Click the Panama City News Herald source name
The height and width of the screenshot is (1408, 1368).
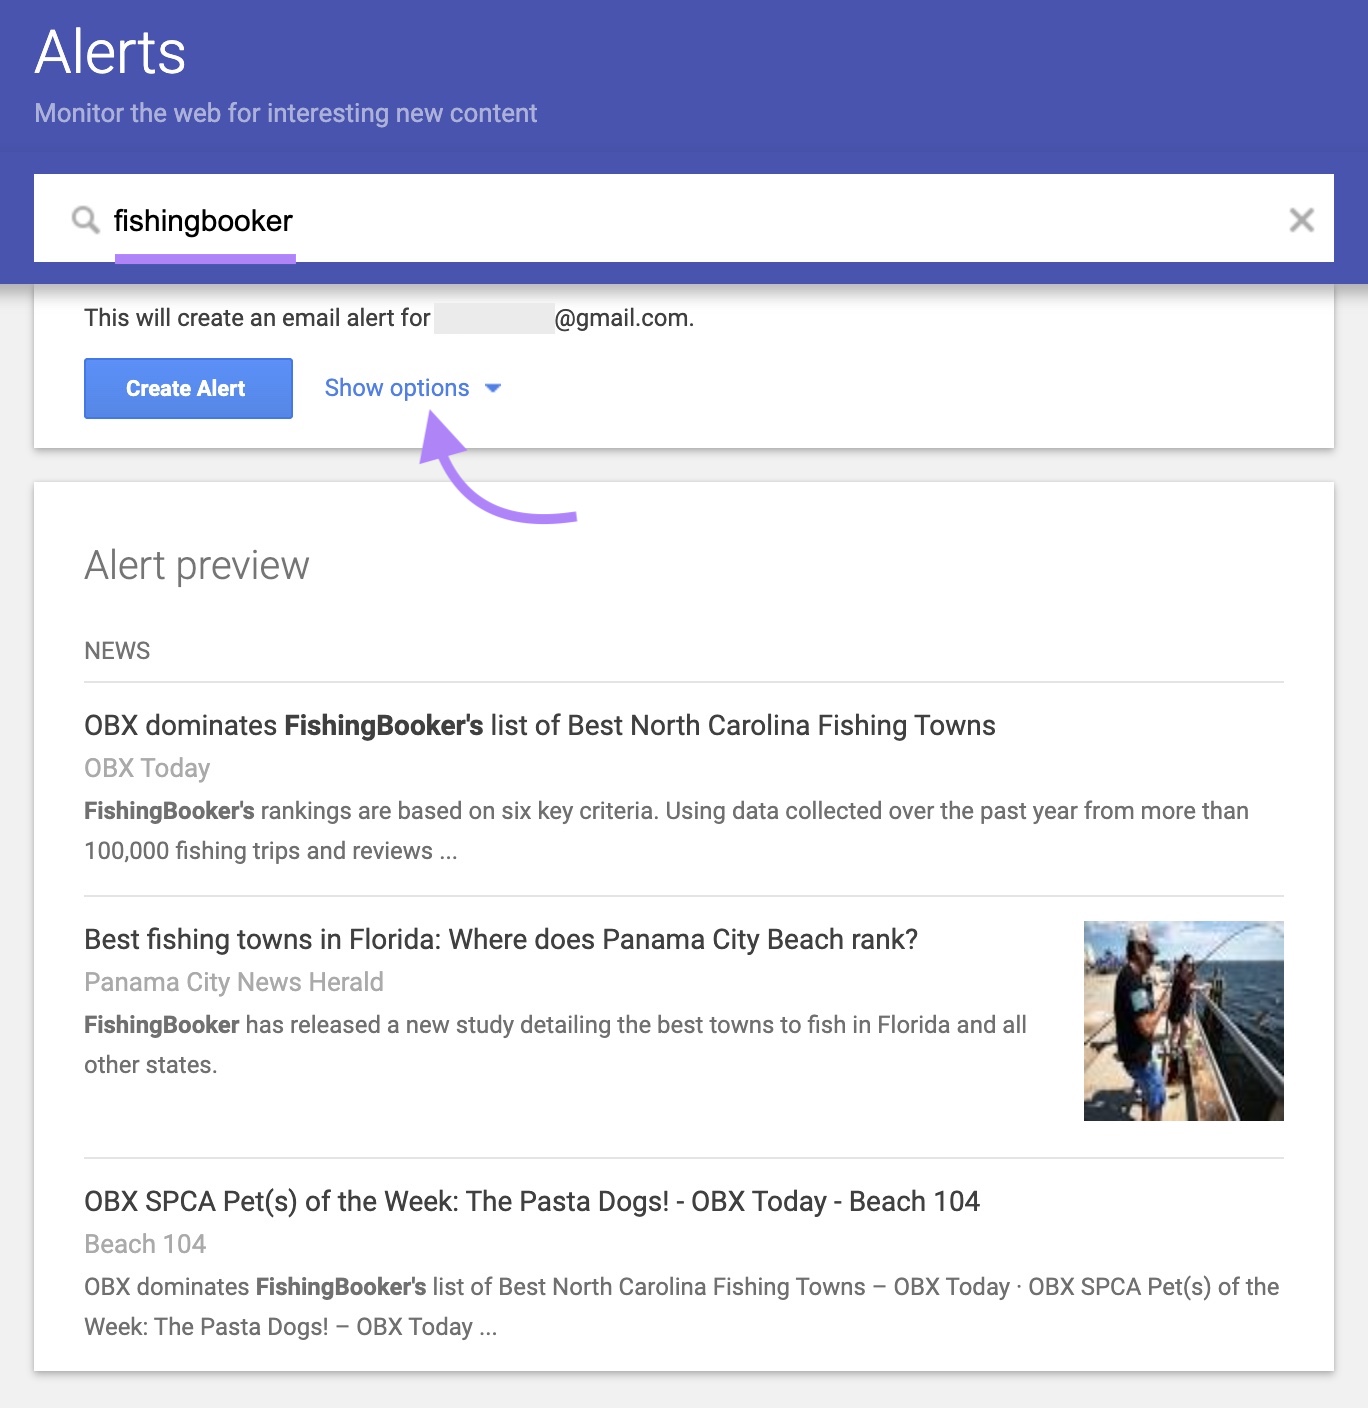coord(233,982)
